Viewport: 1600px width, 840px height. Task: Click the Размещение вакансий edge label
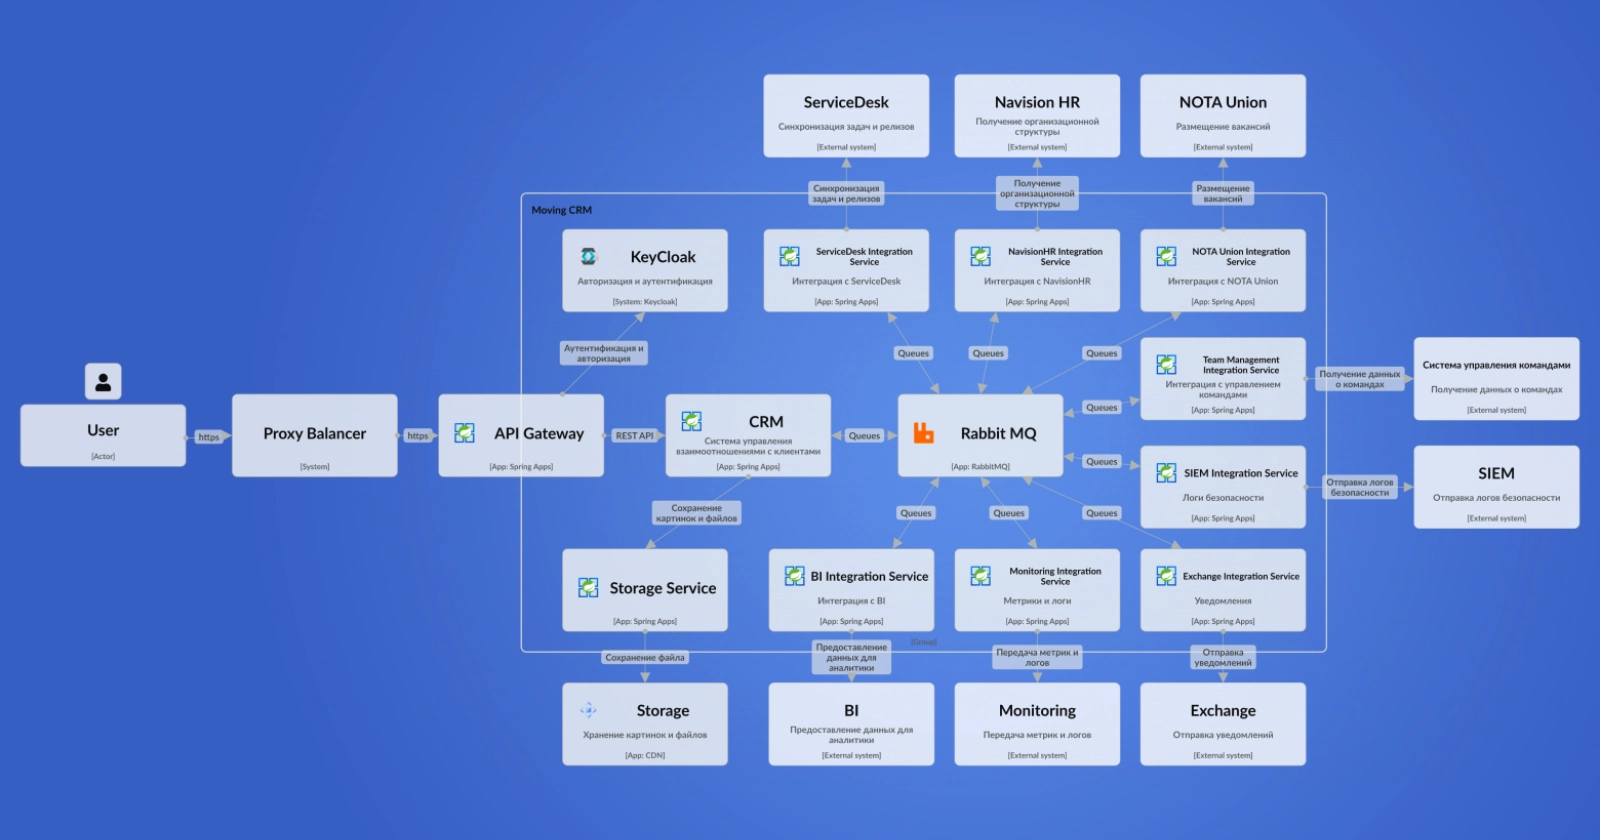[1223, 194]
